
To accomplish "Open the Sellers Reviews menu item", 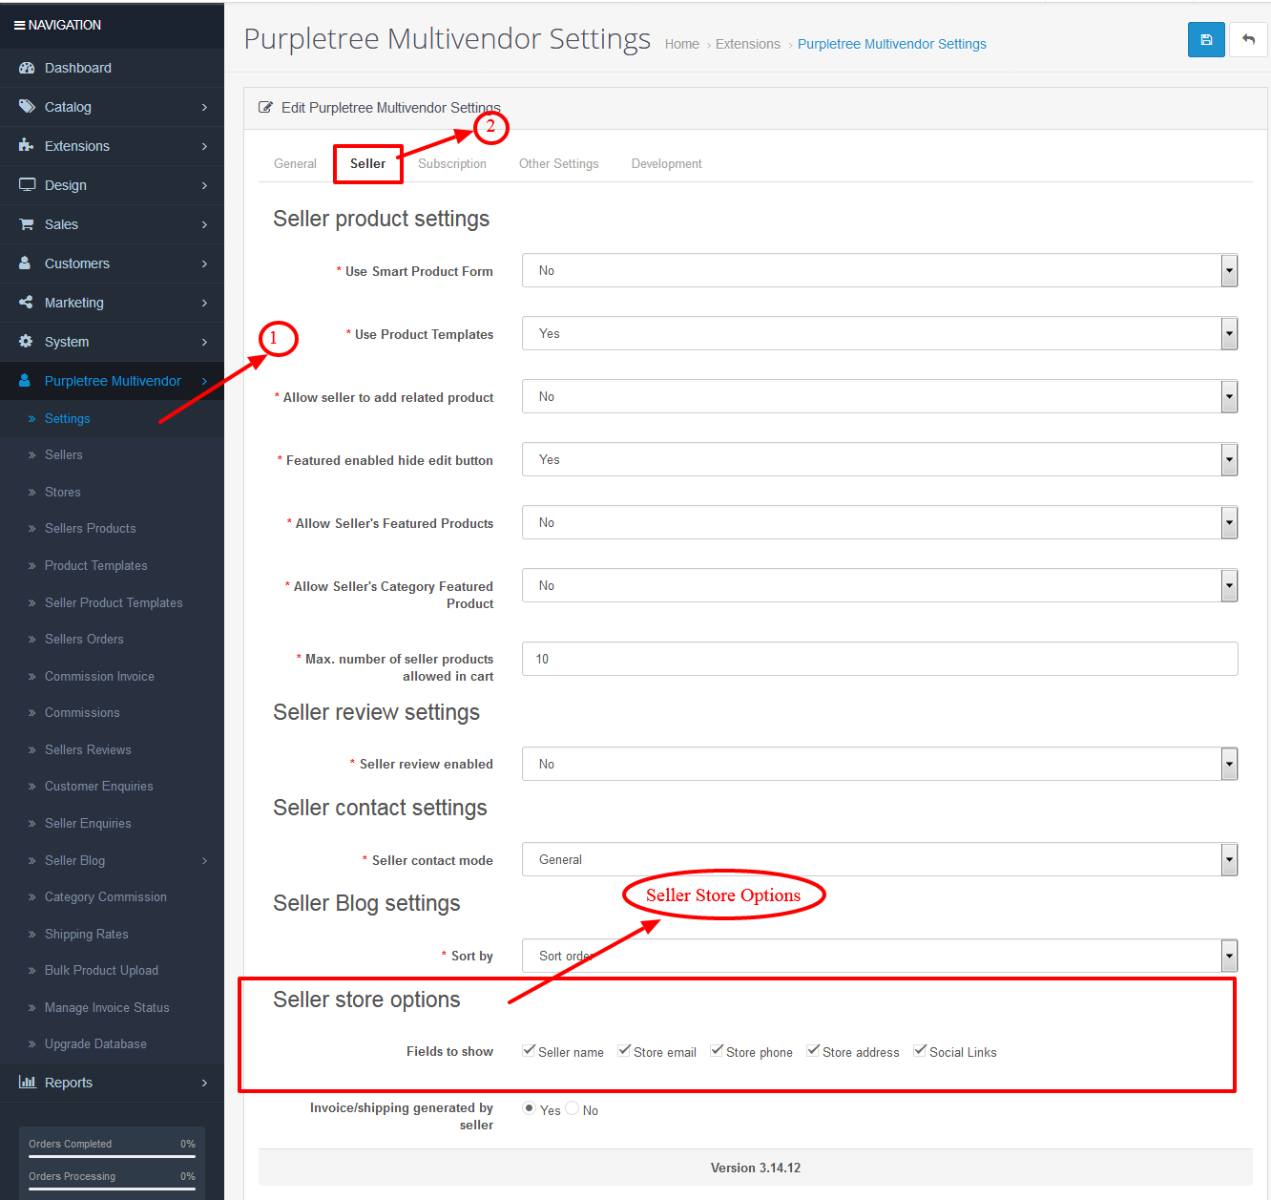I will tap(88, 749).
